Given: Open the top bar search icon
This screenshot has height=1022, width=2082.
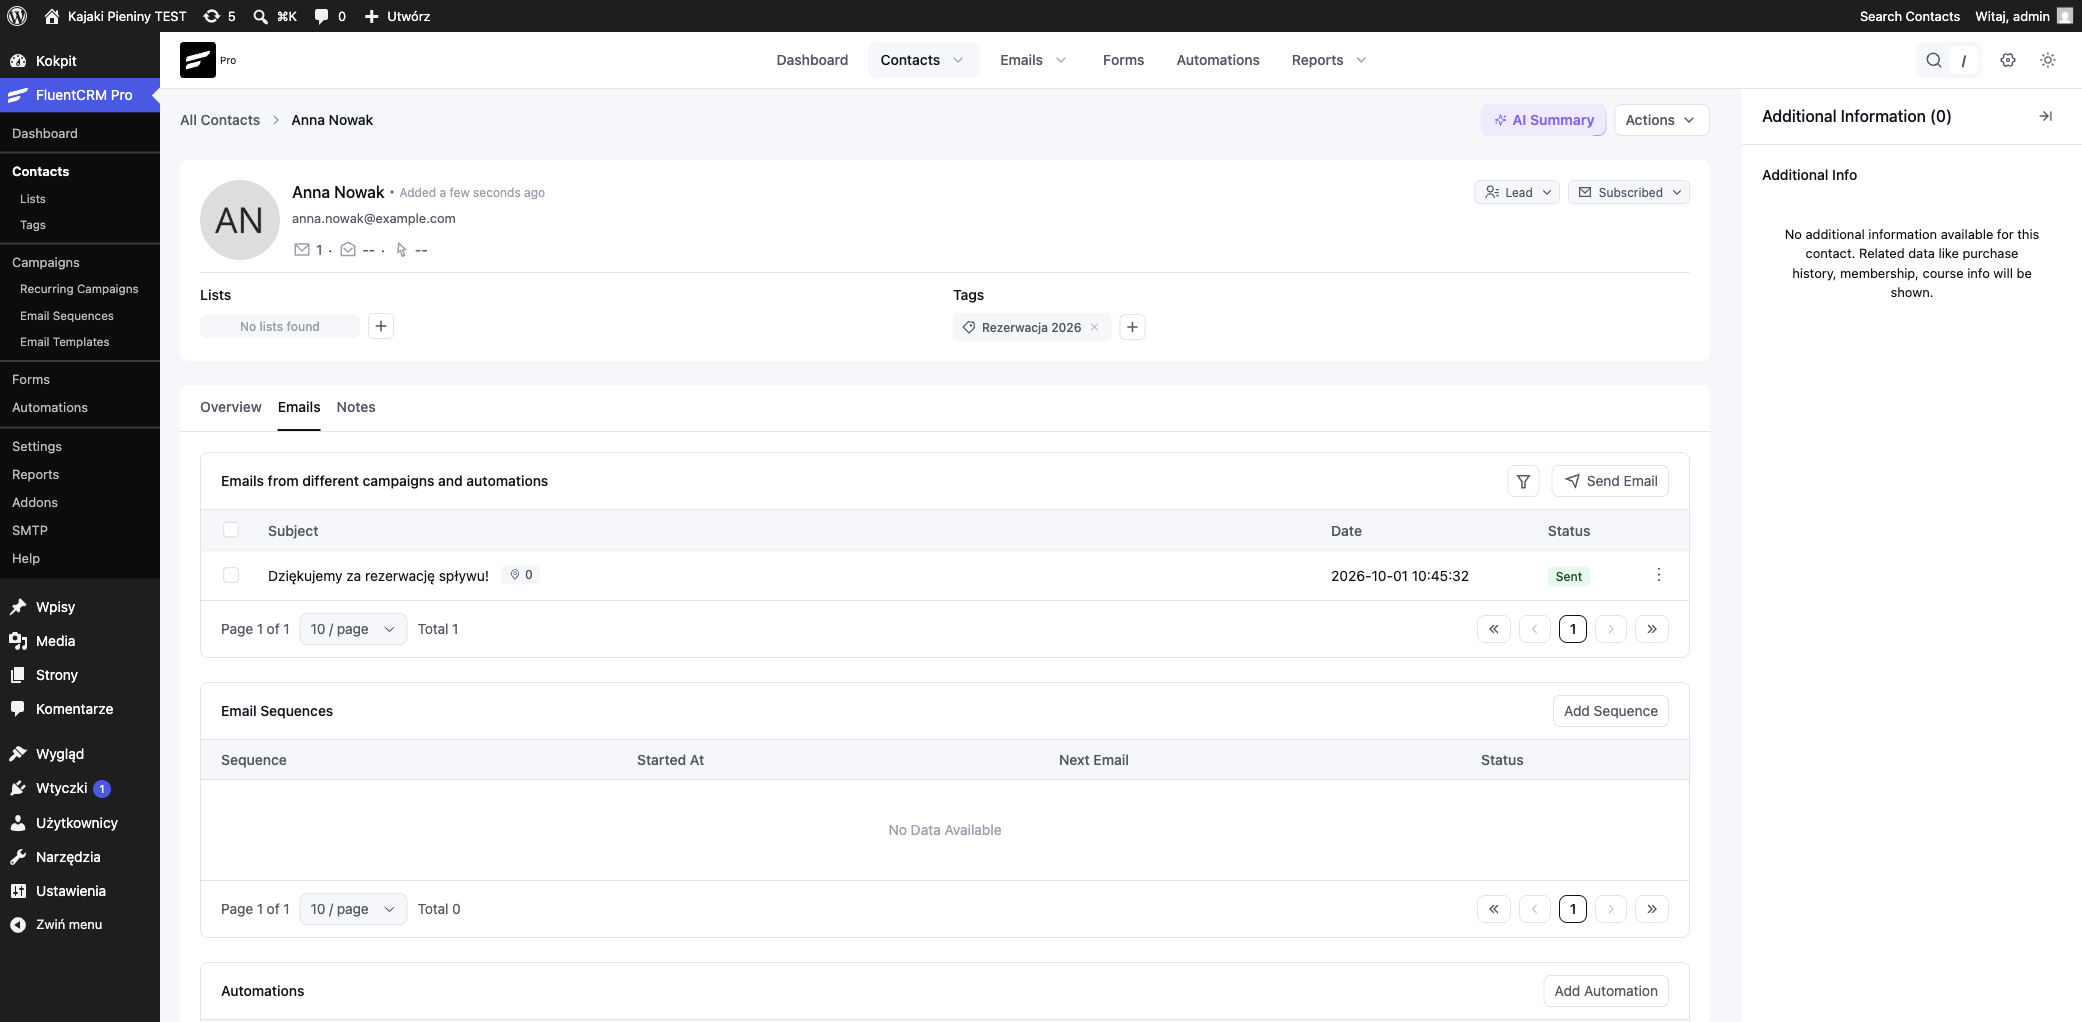Looking at the screenshot, I should tap(1934, 60).
